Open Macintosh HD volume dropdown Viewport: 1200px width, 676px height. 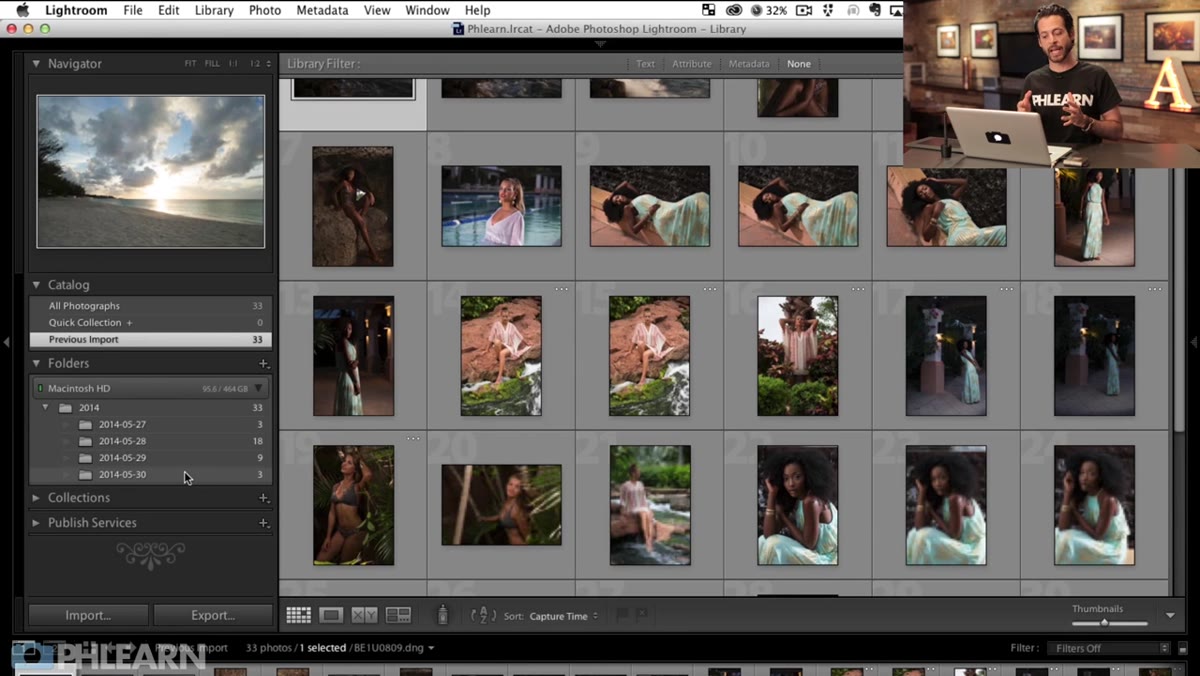click(x=258, y=388)
